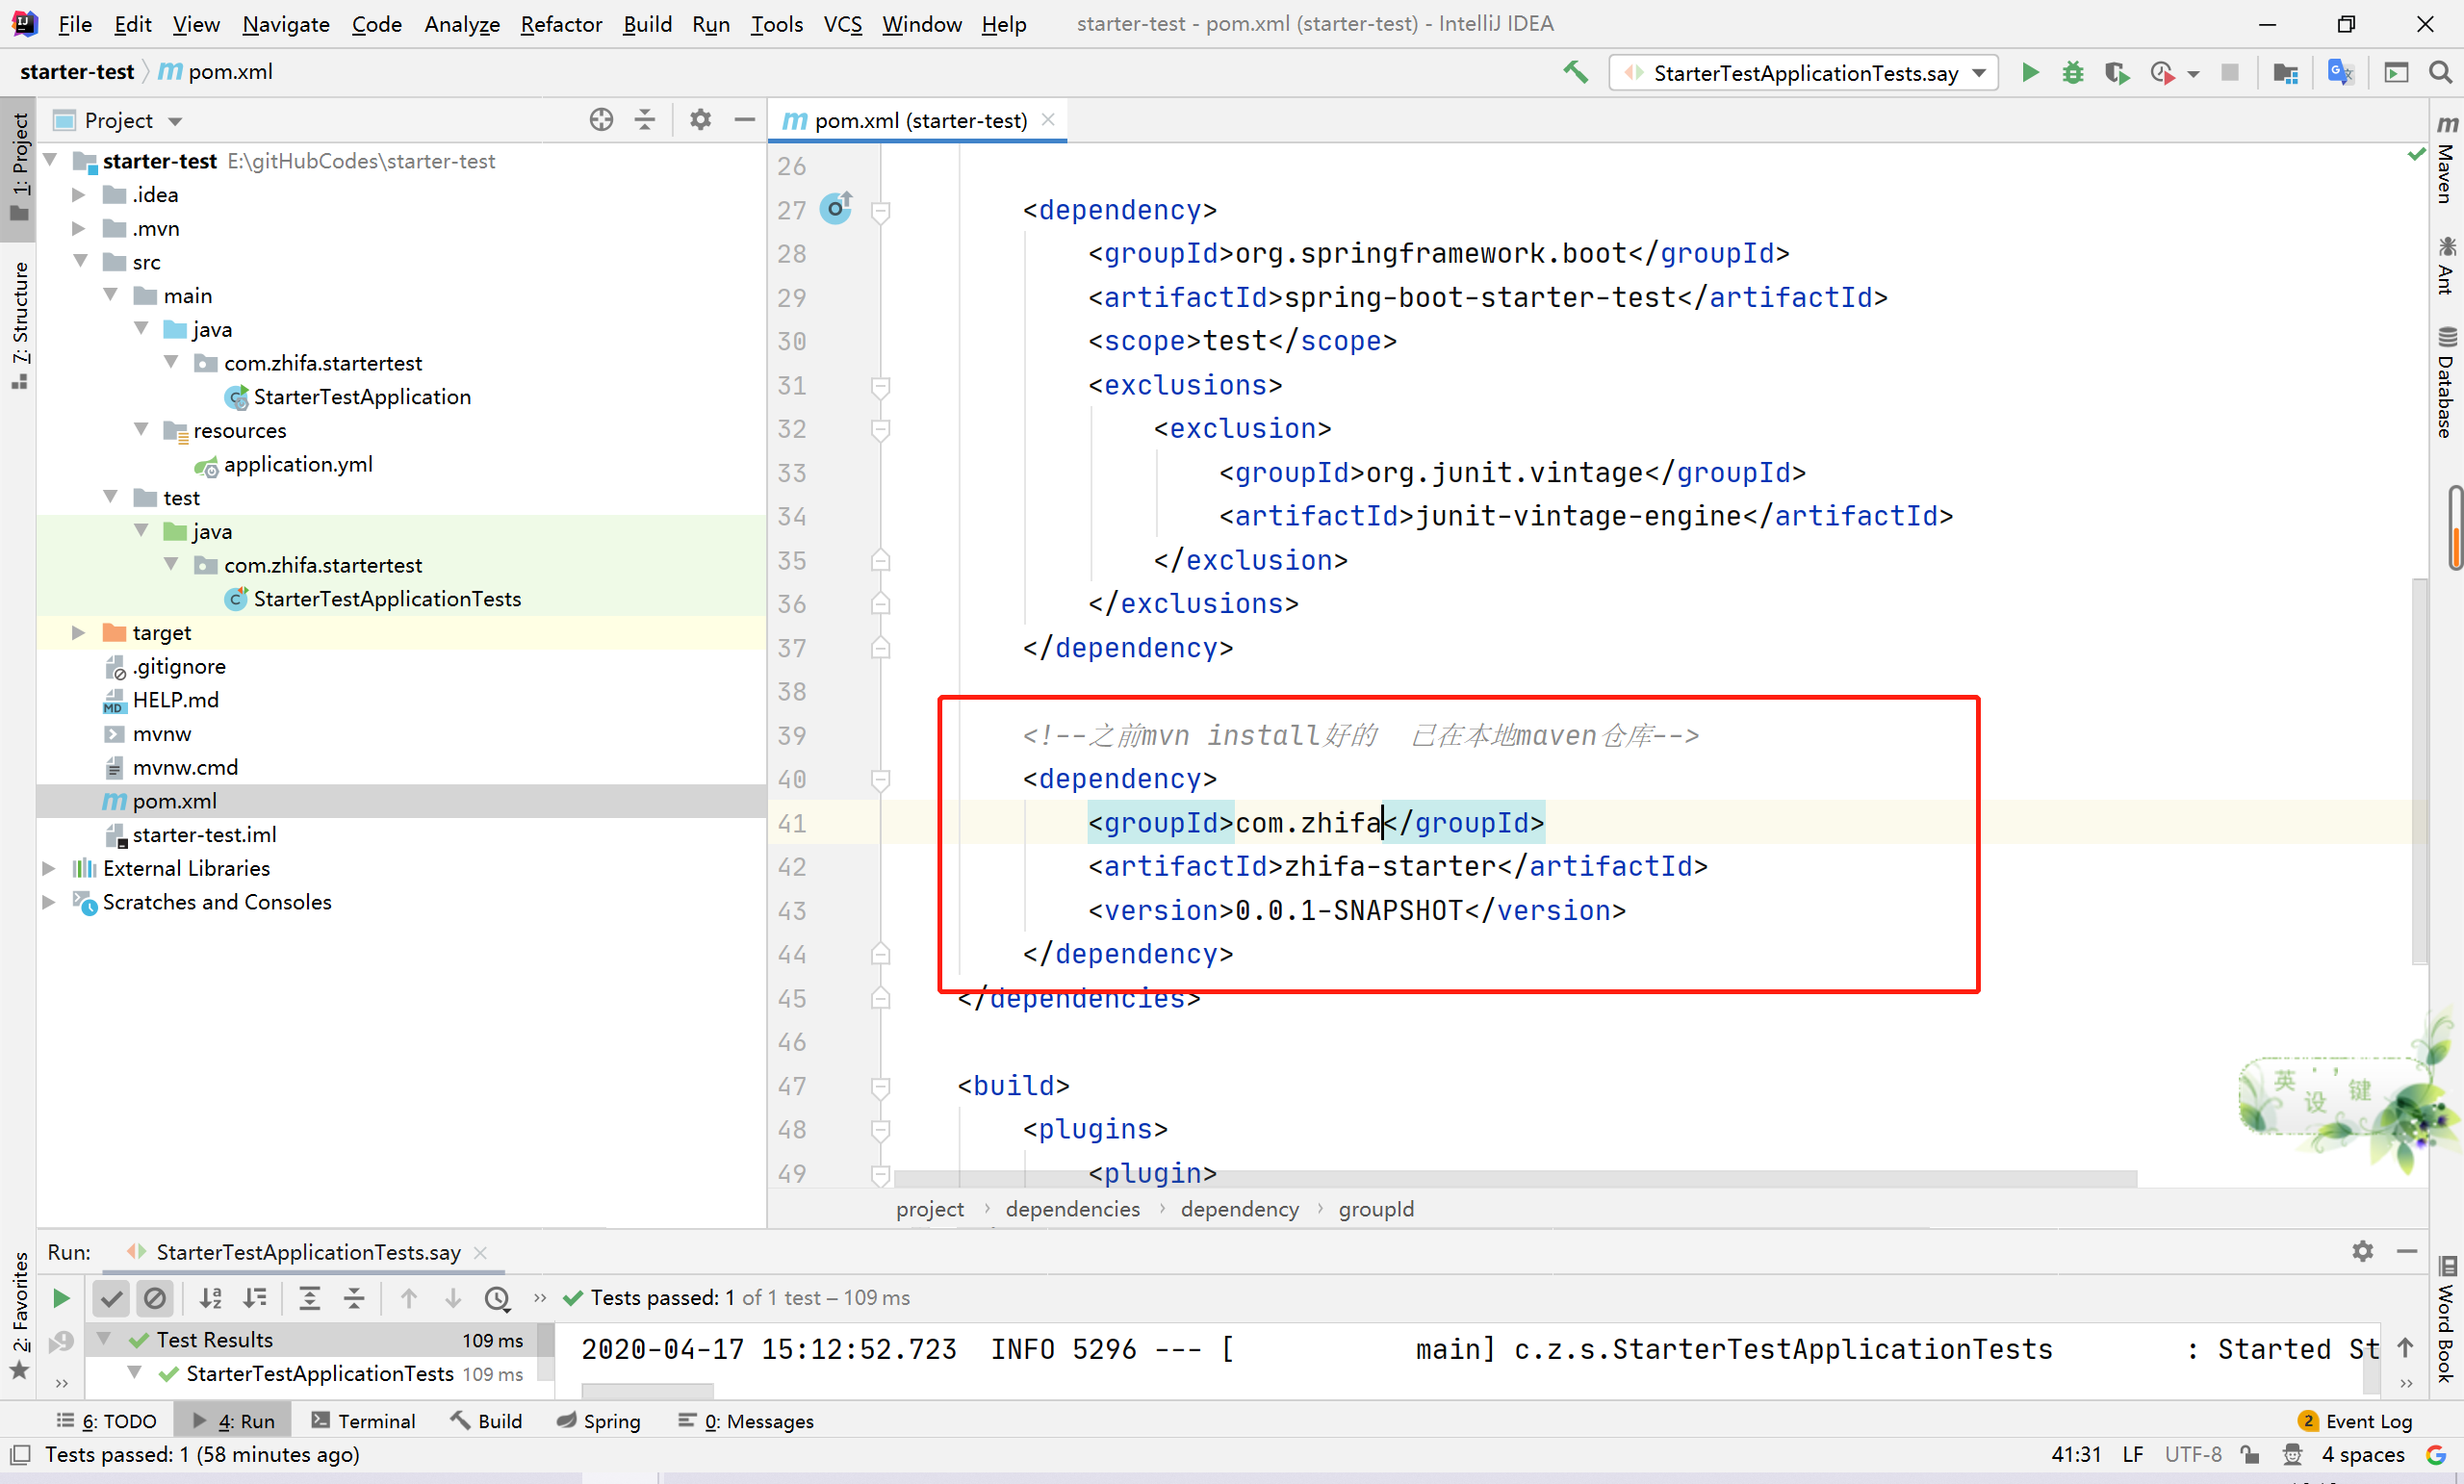2464x1484 pixels.
Task: Run StarterTestApplicationTests.say with green play icon
Action: pos(2030,72)
